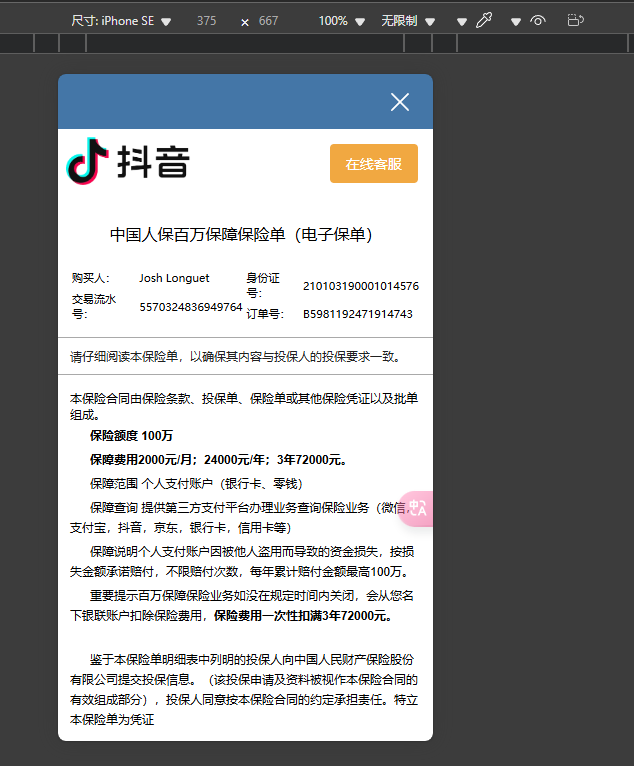Click the 在线客服 orange button
Image resolution: width=634 pixels, height=766 pixels.
pyautogui.click(x=374, y=164)
